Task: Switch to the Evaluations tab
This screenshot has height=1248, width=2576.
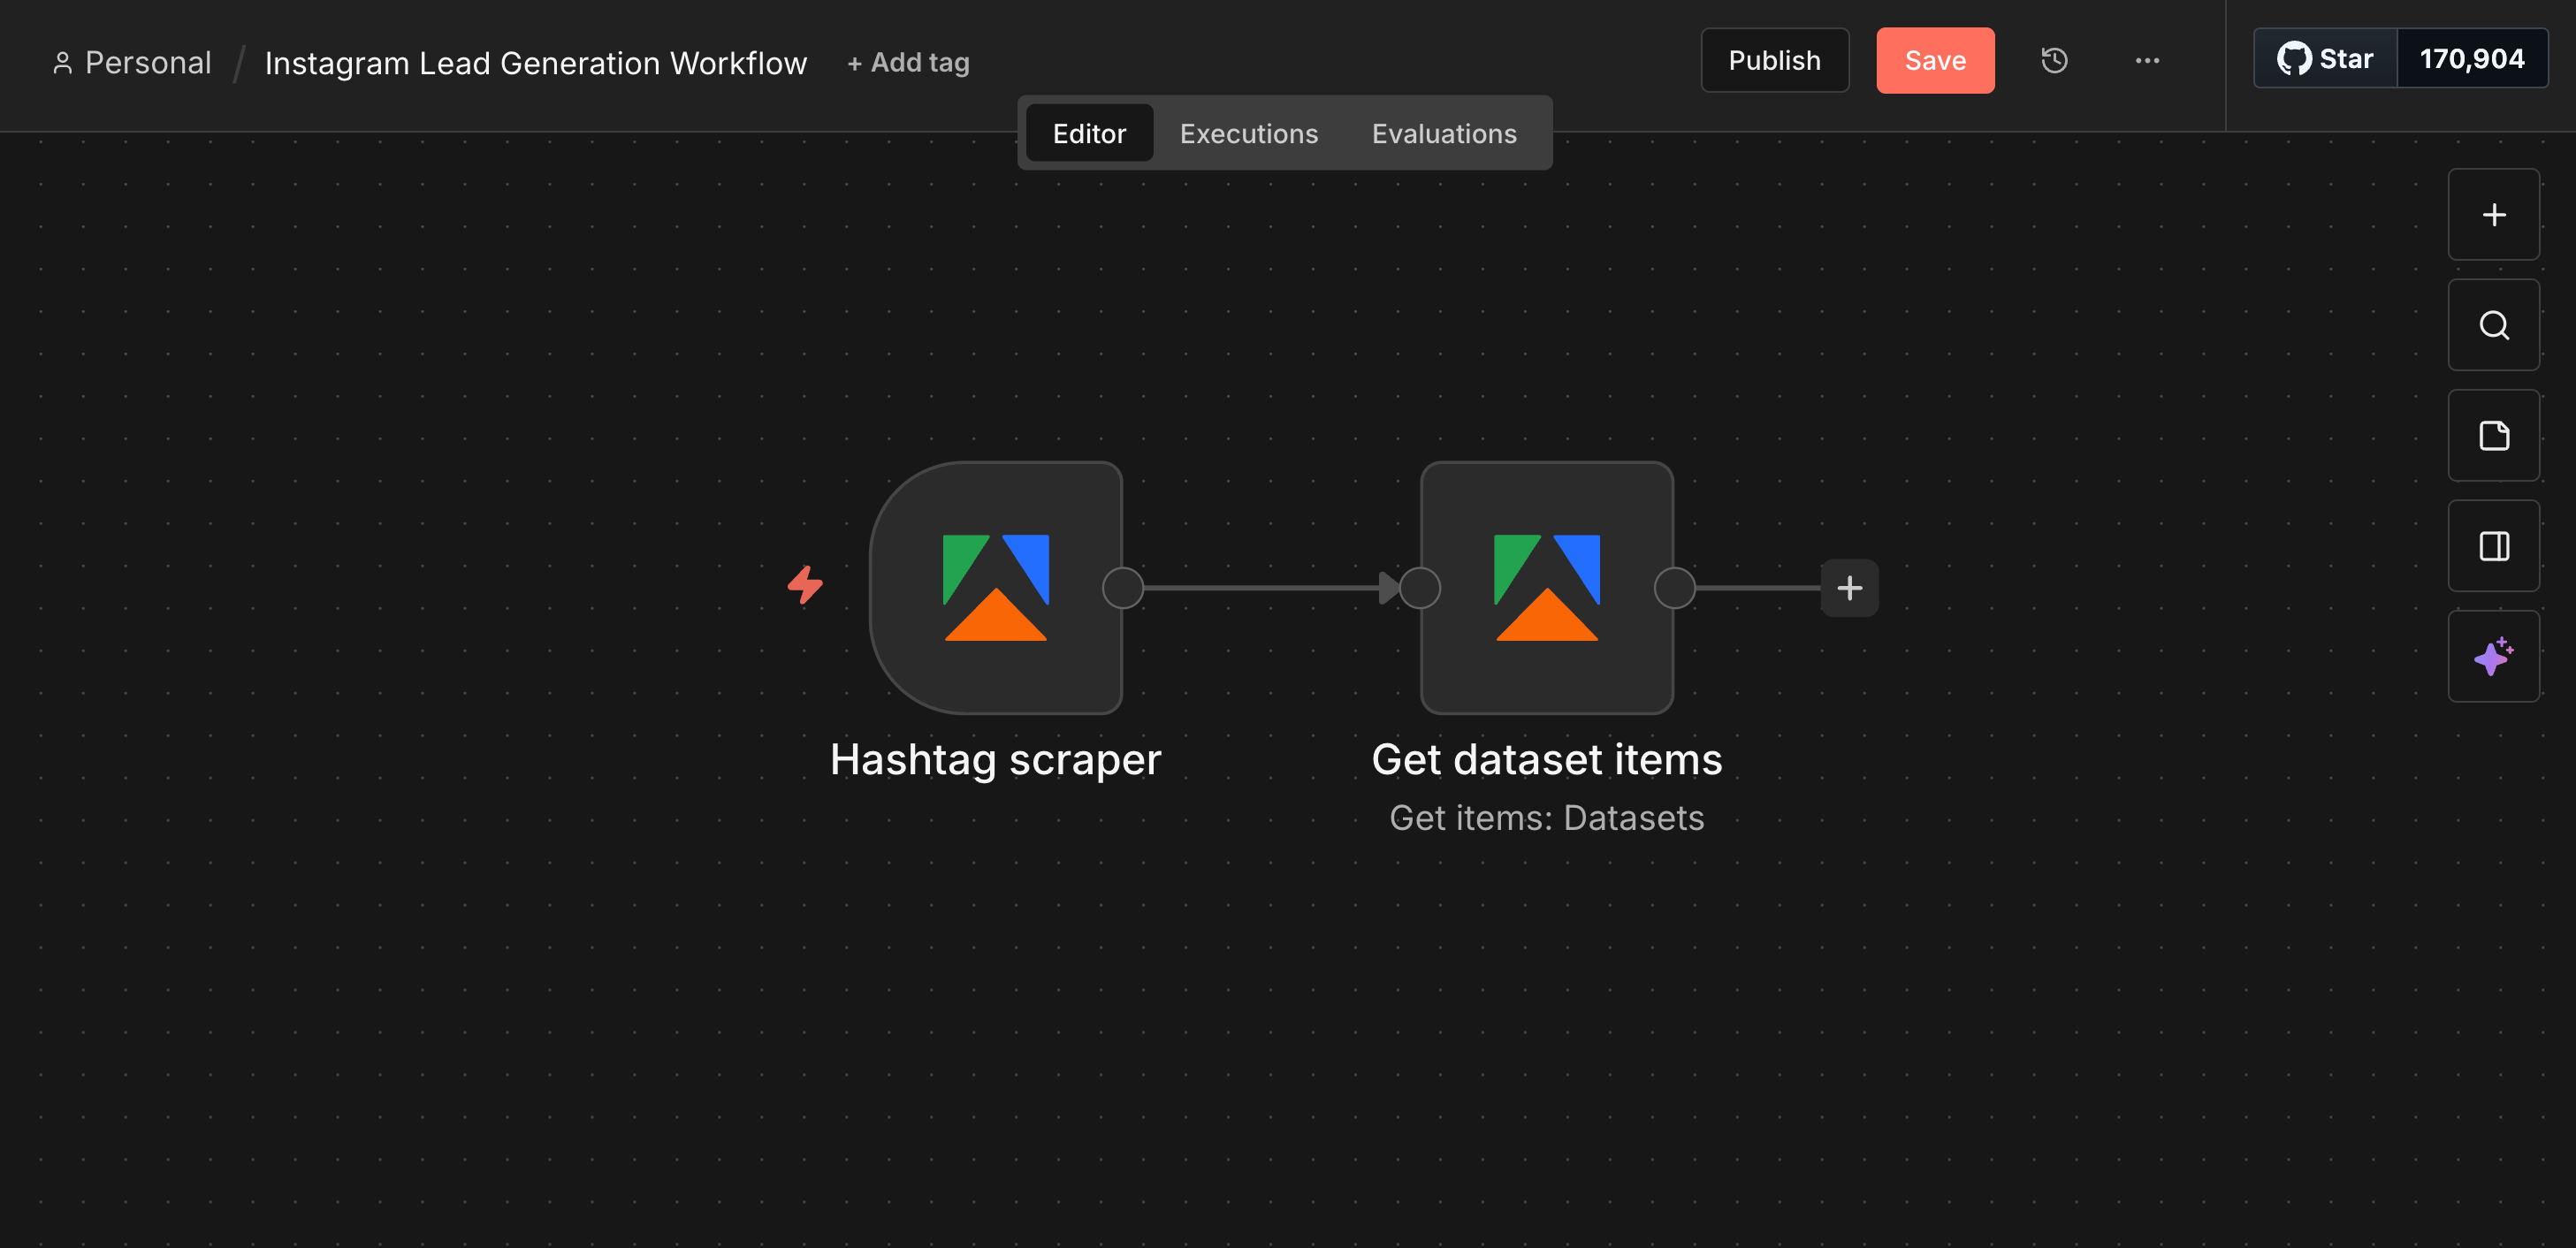Action: tap(1444, 132)
